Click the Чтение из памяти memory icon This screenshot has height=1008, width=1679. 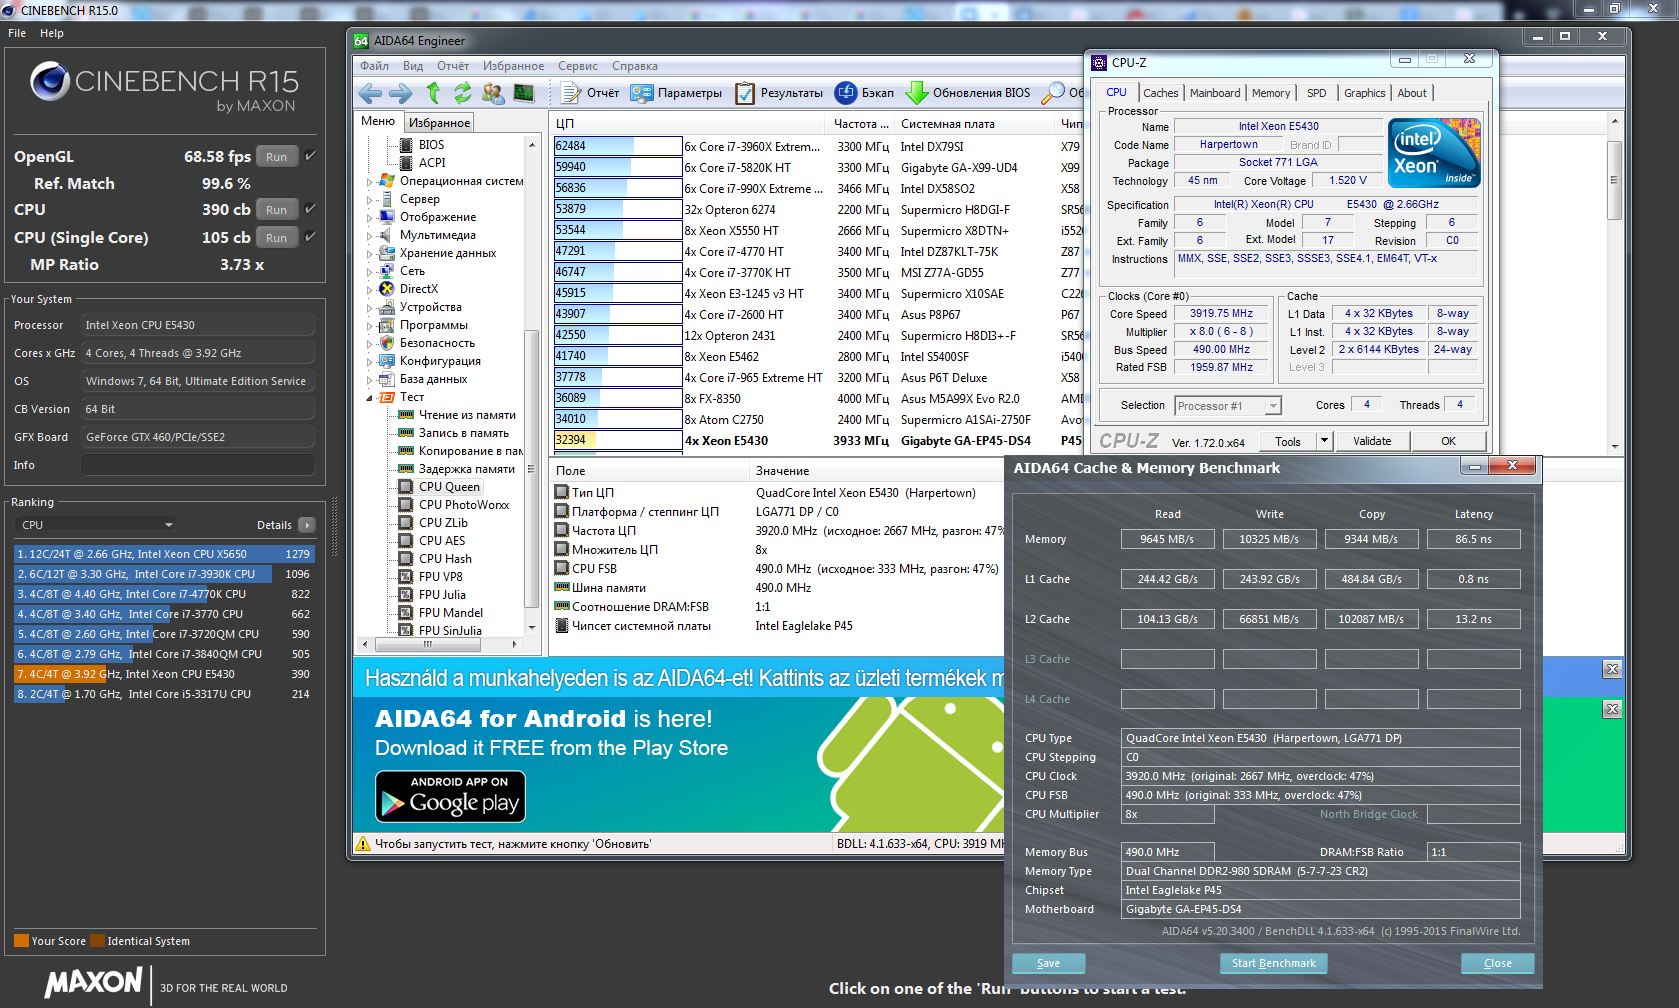(x=406, y=415)
